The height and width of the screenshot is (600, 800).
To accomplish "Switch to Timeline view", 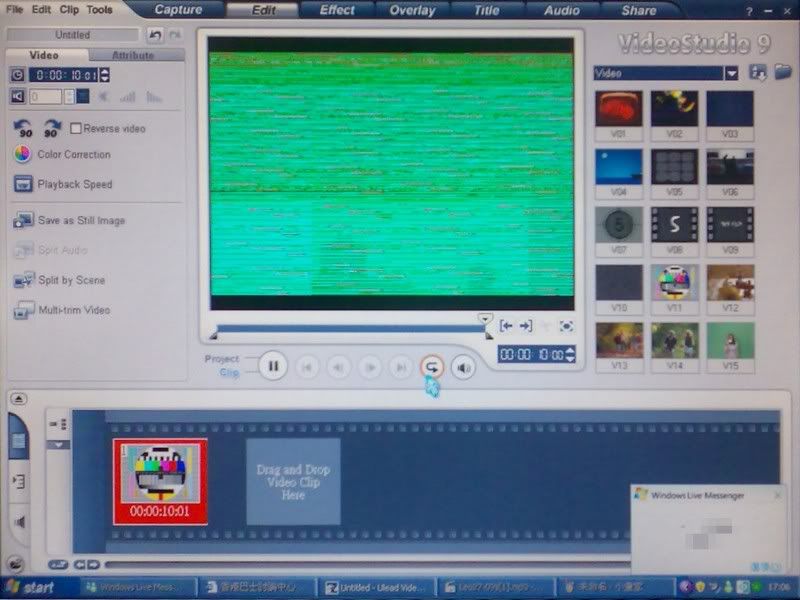I will [18, 481].
